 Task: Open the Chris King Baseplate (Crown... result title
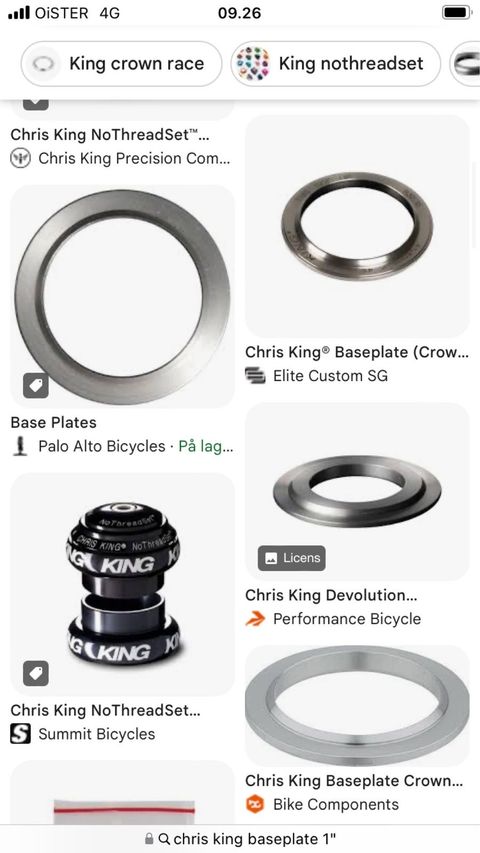(357, 352)
